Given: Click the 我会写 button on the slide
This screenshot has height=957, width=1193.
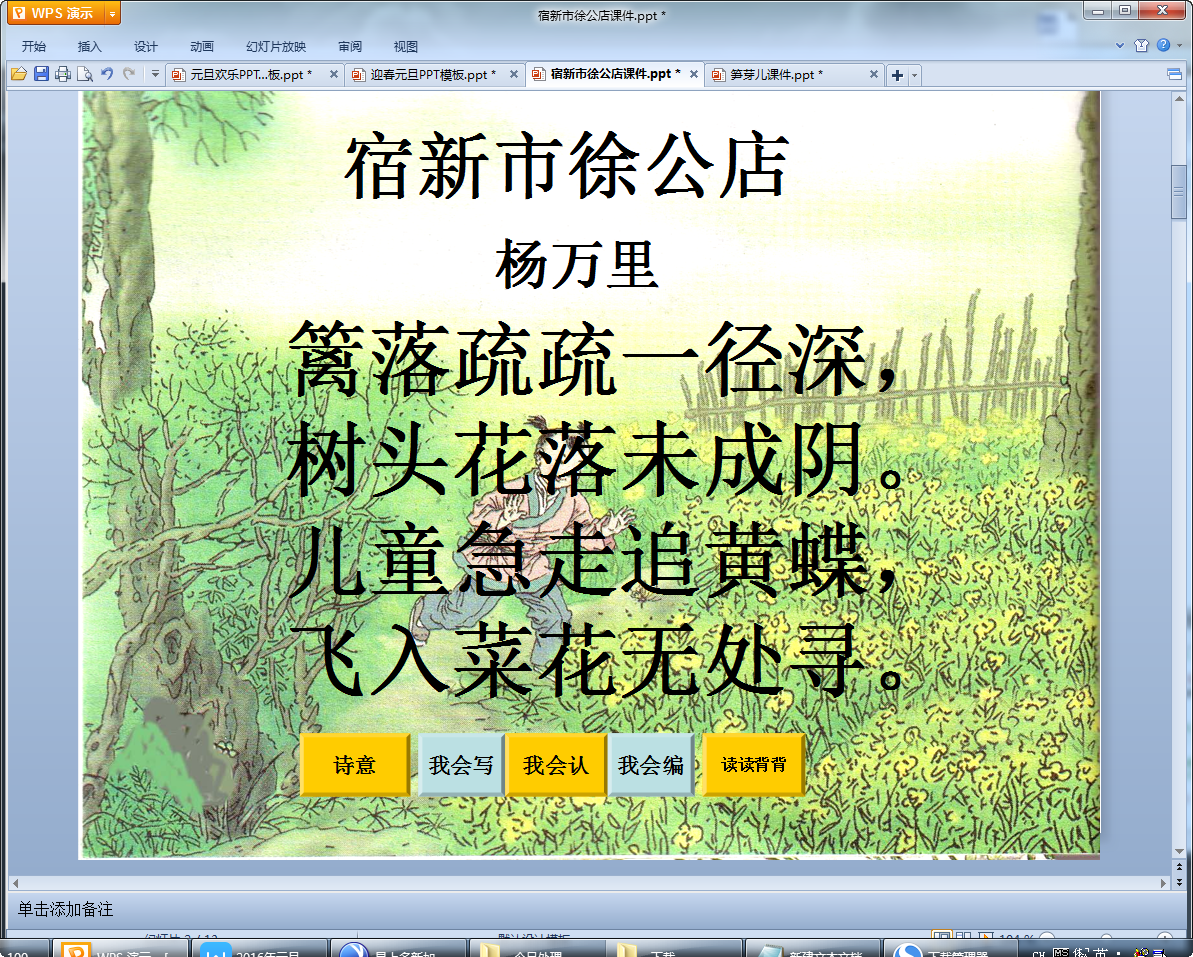Looking at the screenshot, I should pos(461,765).
